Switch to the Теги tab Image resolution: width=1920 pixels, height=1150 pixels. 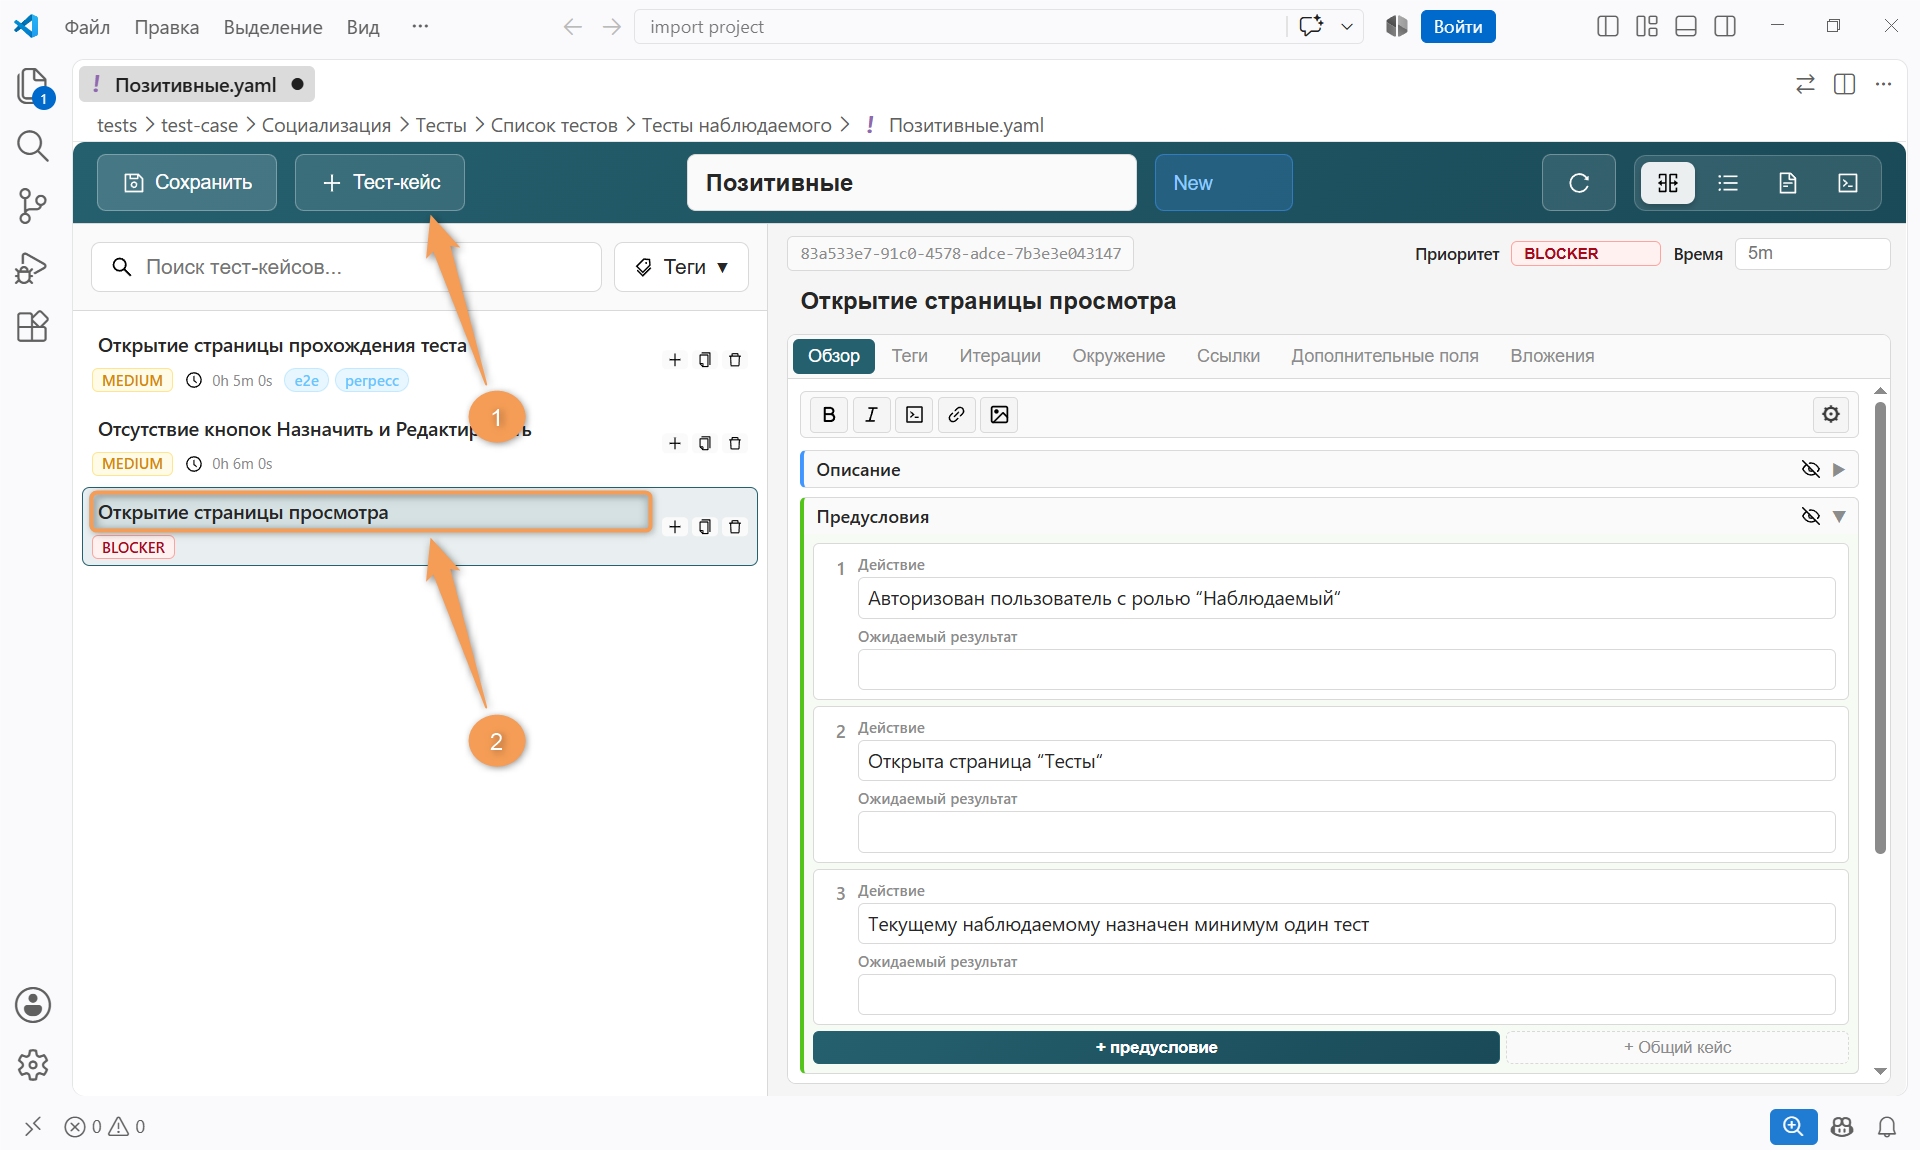coord(910,356)
